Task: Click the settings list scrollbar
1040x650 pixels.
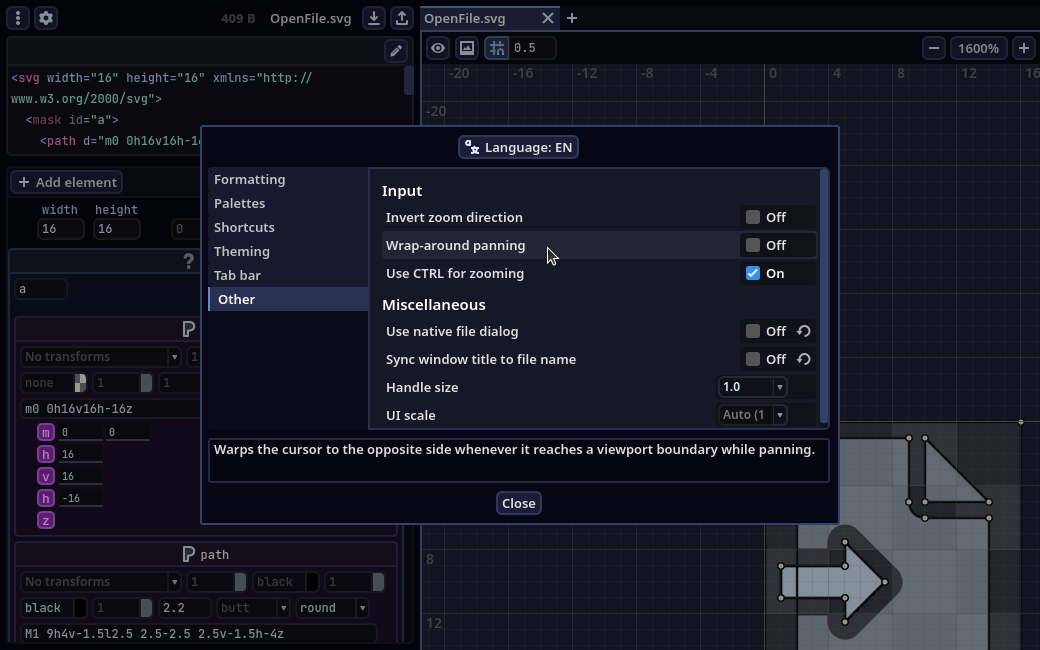Action: point(824,296)
